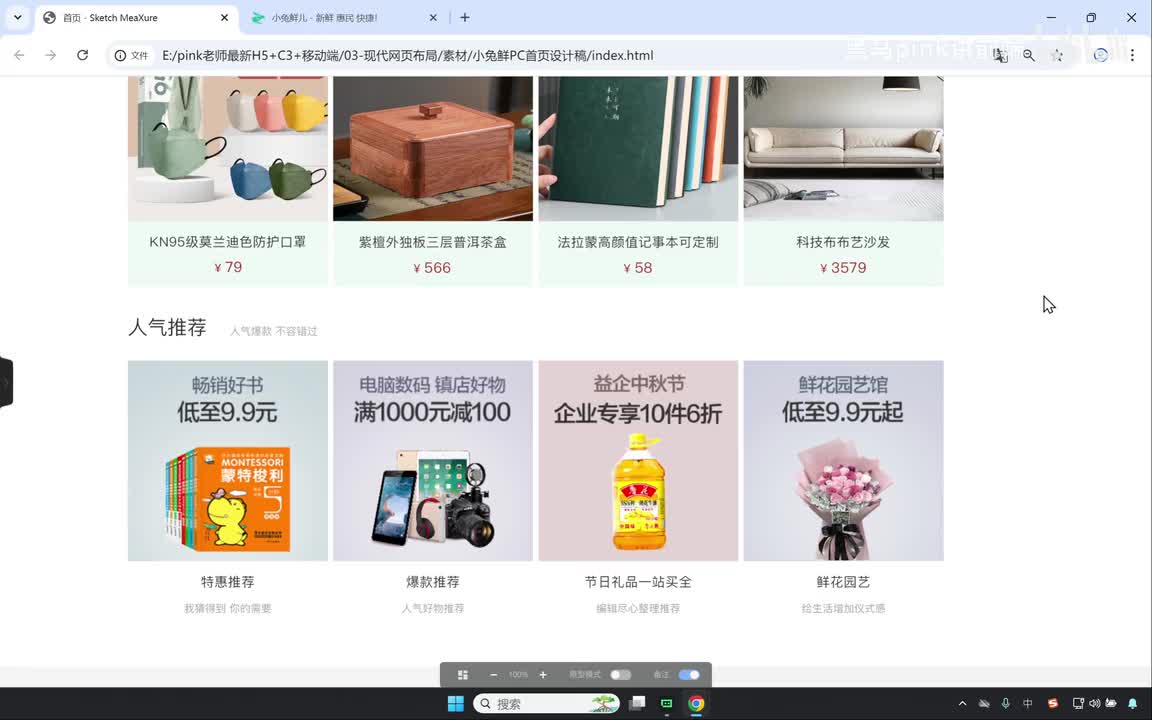Open the zoom indicator in address bar
Viewport: 1152px width, 720px height.
pyautogui.click(x=1029, y=55)
